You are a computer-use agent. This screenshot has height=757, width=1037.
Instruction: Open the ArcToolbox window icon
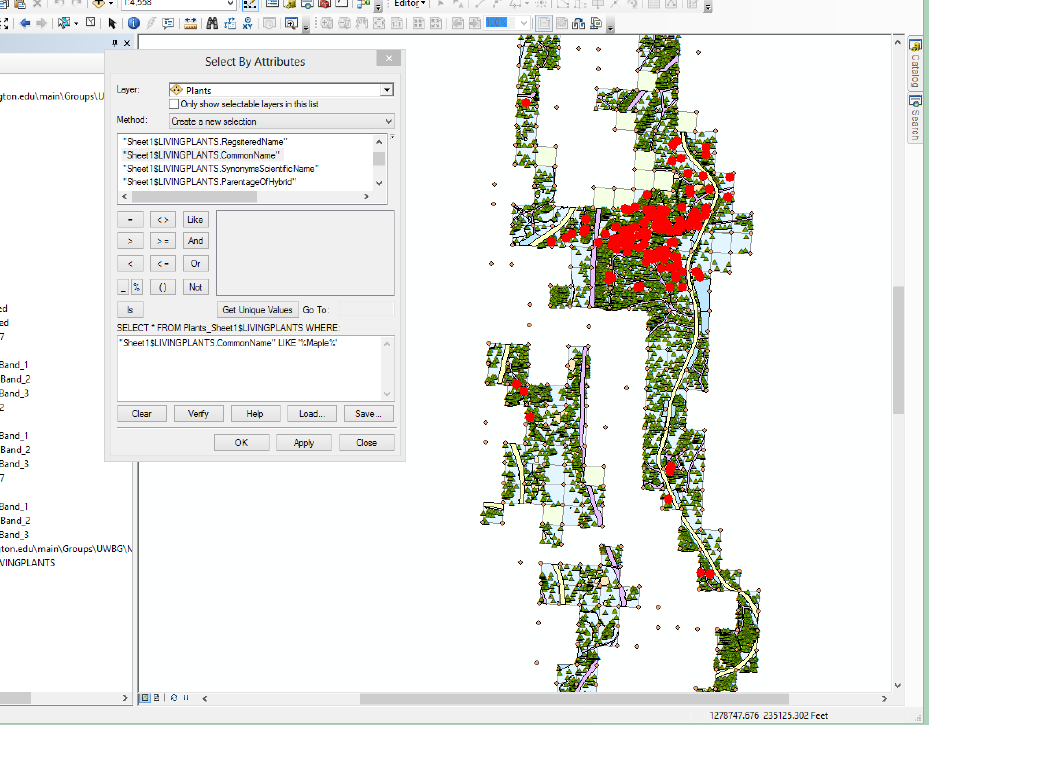coord(324,3)
